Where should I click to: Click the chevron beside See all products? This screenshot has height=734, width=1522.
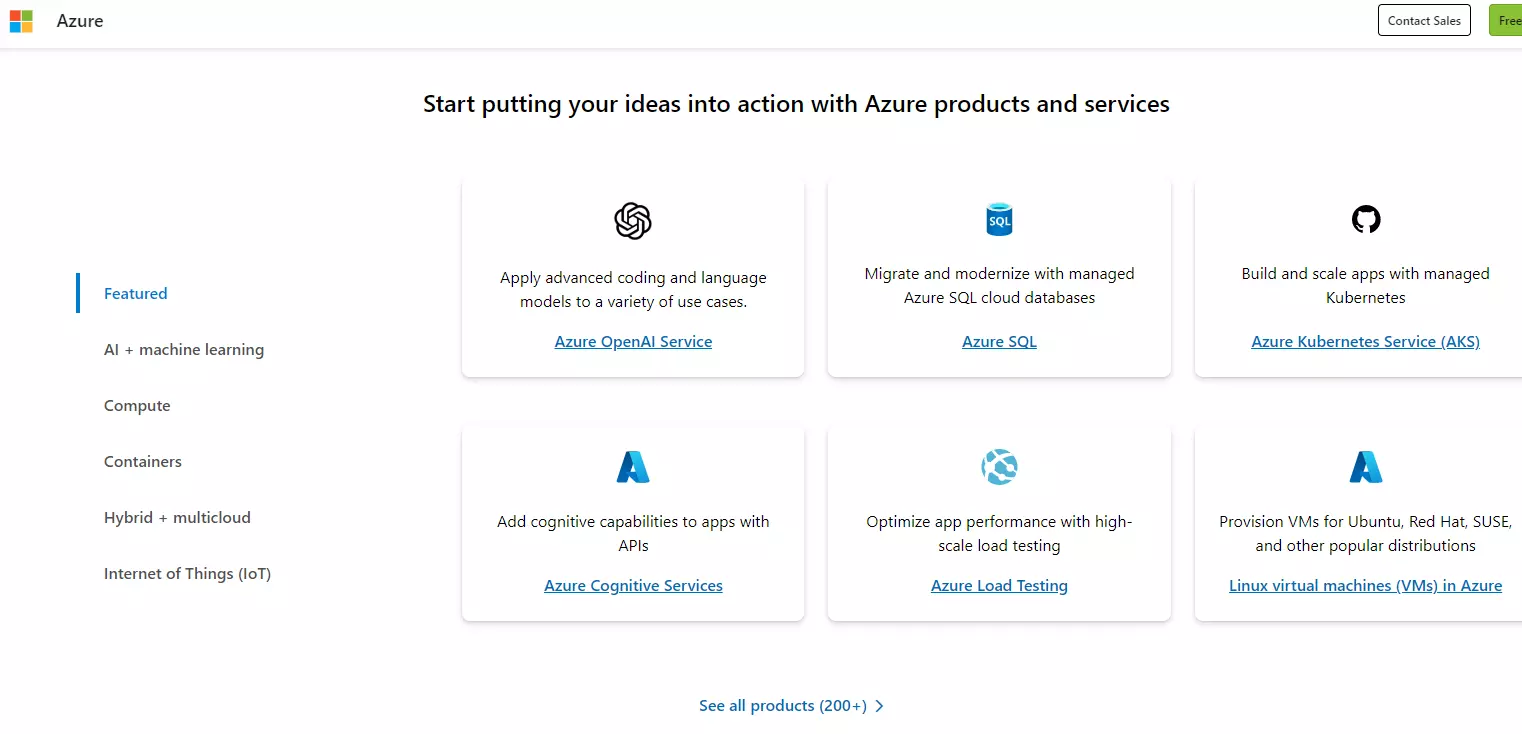pyautogui.click(x=879, y=706)
